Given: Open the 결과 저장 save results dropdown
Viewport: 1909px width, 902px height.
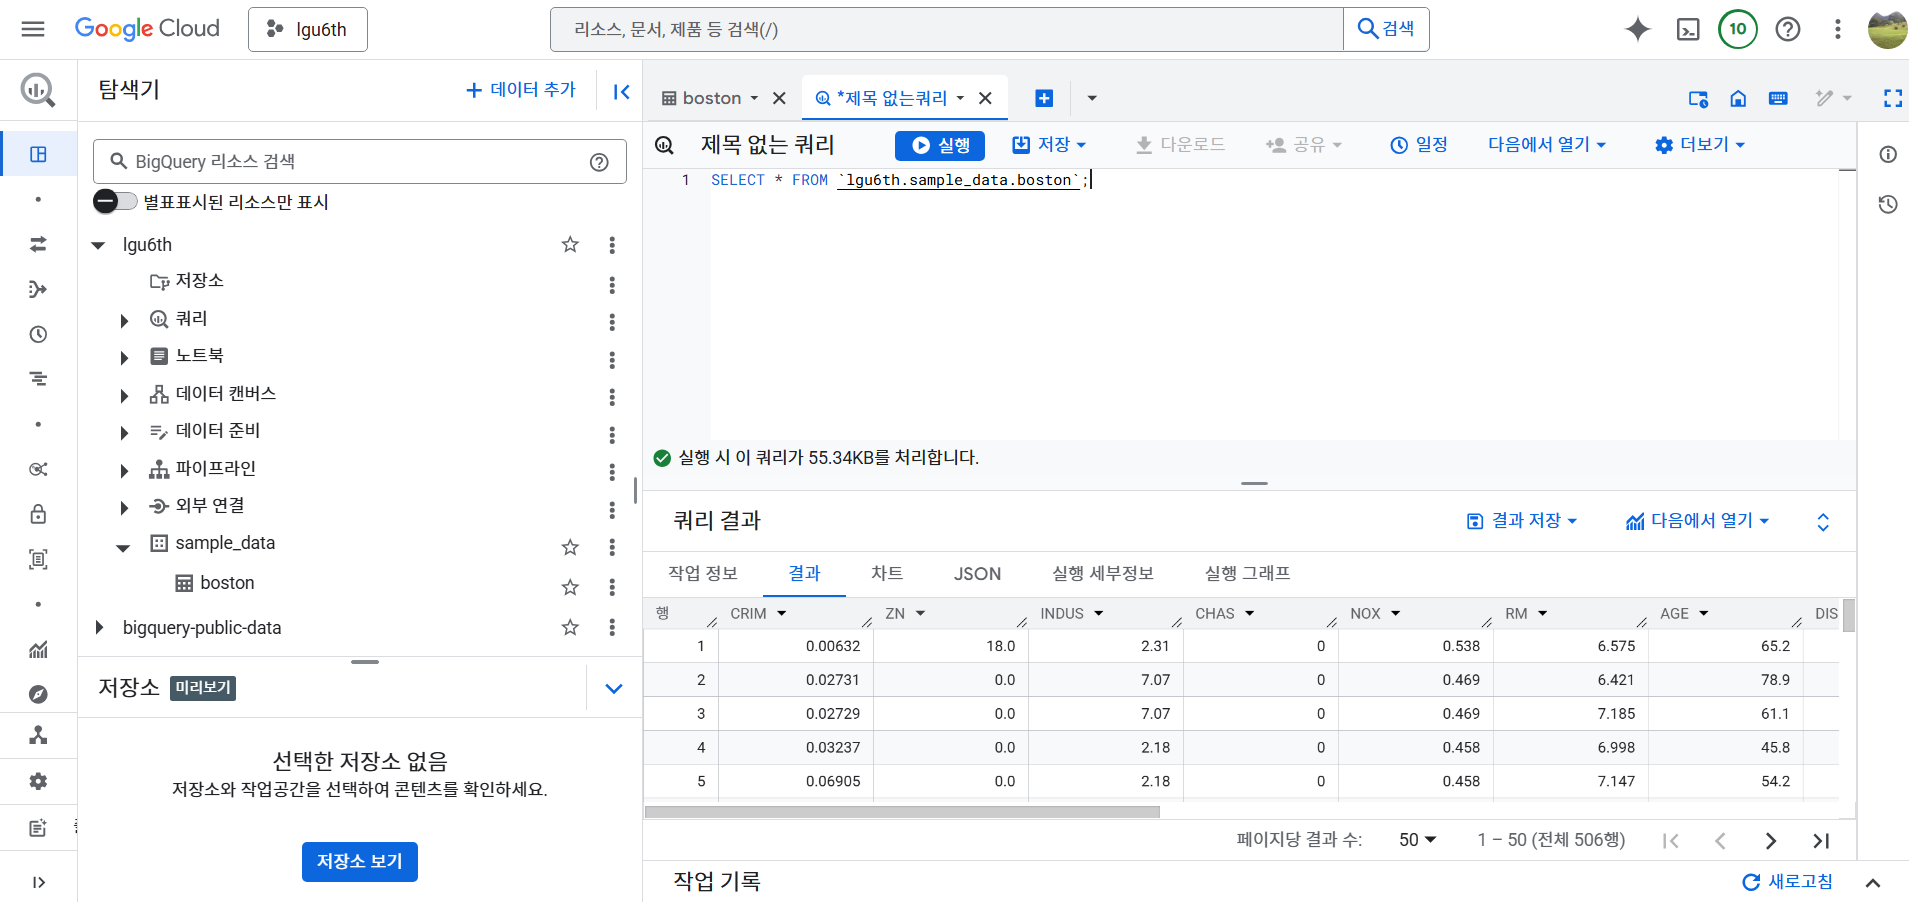Looking at the screenshot, I should point(1522,521).
